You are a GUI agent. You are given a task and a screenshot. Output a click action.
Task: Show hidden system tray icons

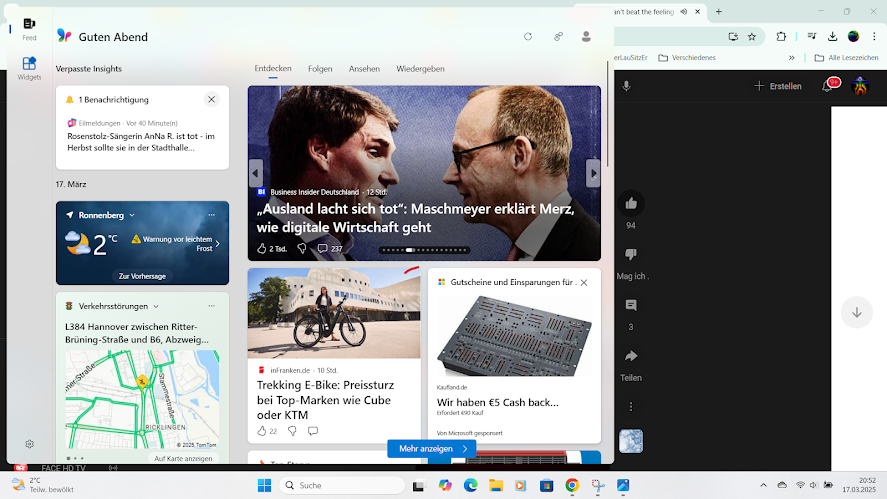(x=763, y=485)
